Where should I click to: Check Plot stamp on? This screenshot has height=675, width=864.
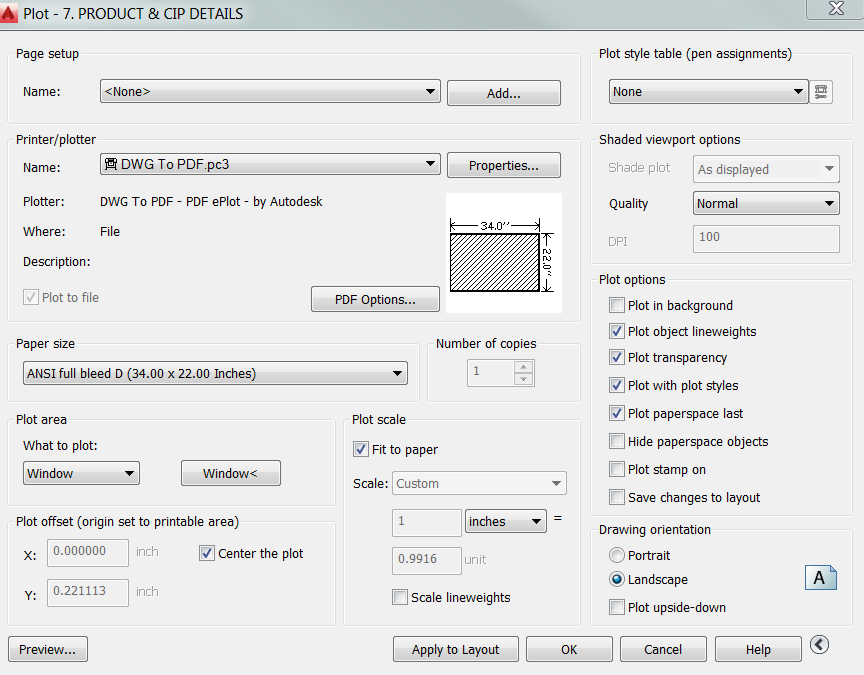(x=617, y=469)
